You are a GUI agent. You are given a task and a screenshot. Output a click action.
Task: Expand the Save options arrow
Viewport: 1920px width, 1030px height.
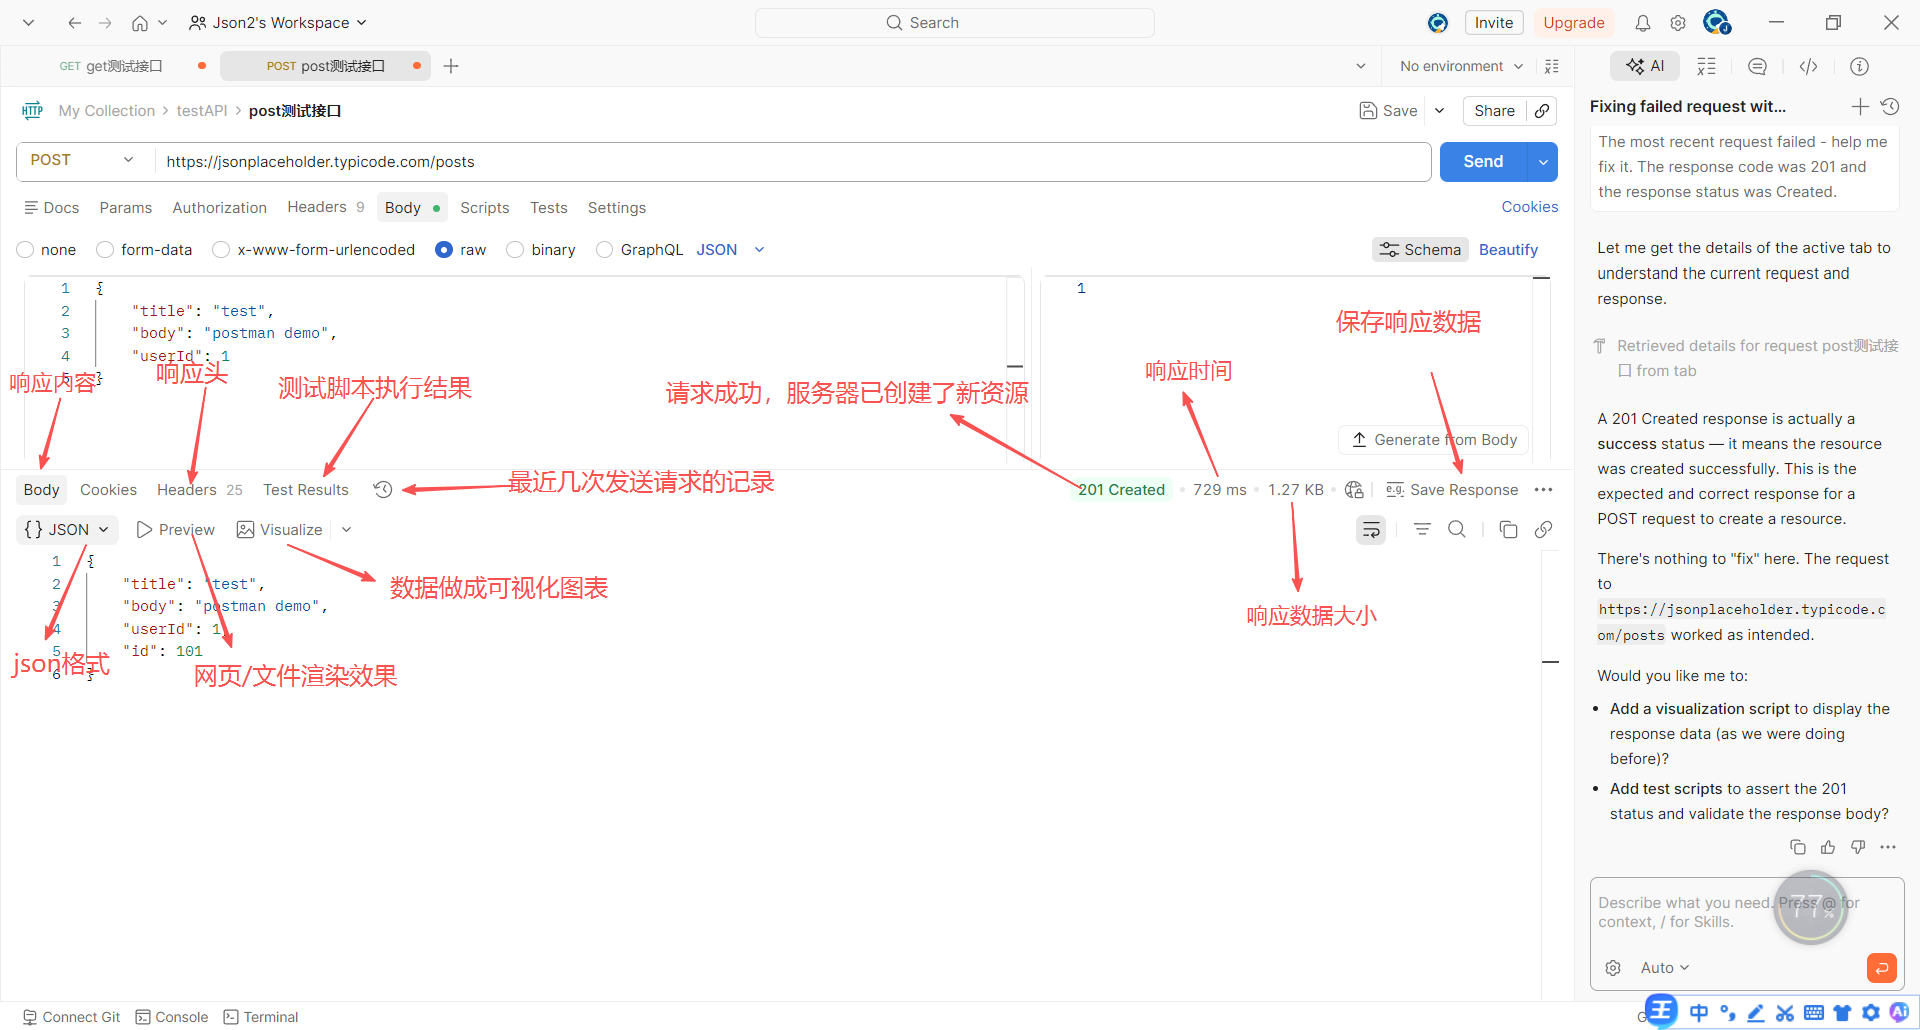click(x=1440, y=111)
